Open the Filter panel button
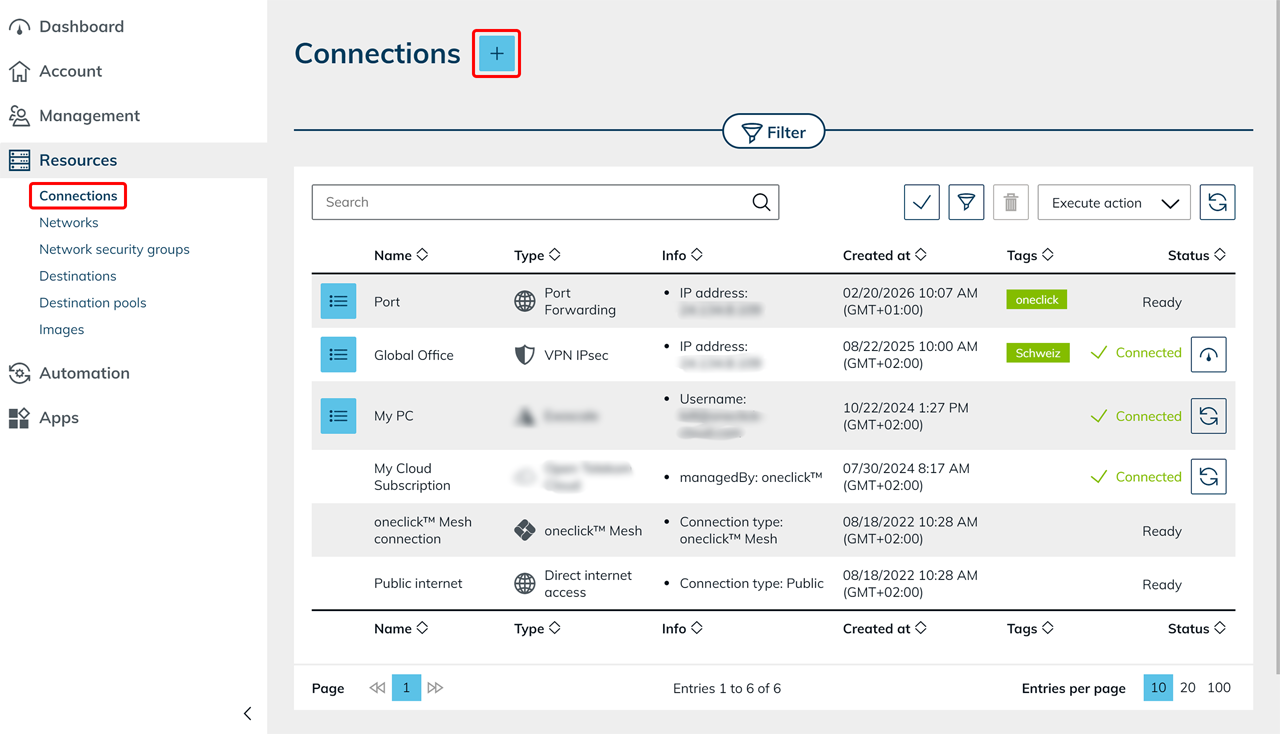The width and height of the screenshot is (1280, 734). [x=774, y=132]
